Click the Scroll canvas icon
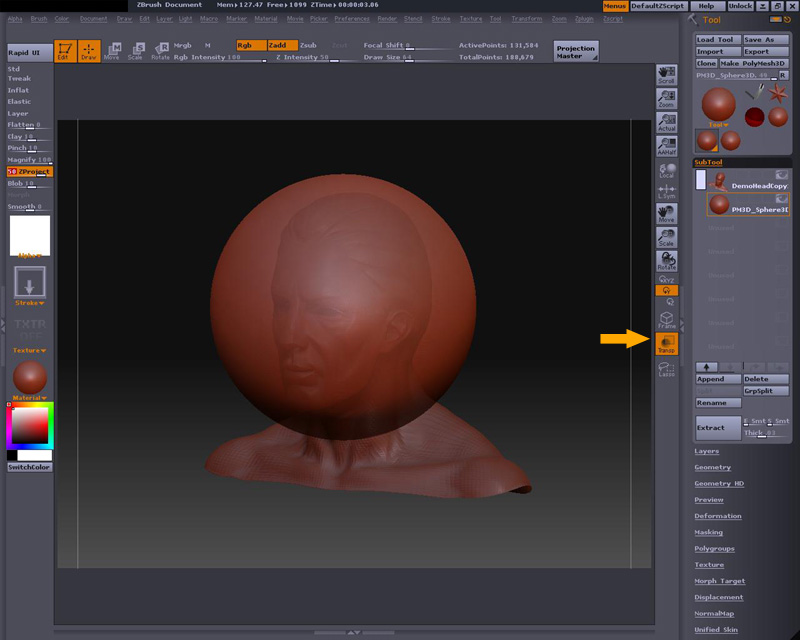The width and height of the screenshot is (800, 640). click(x=666, y=75)
